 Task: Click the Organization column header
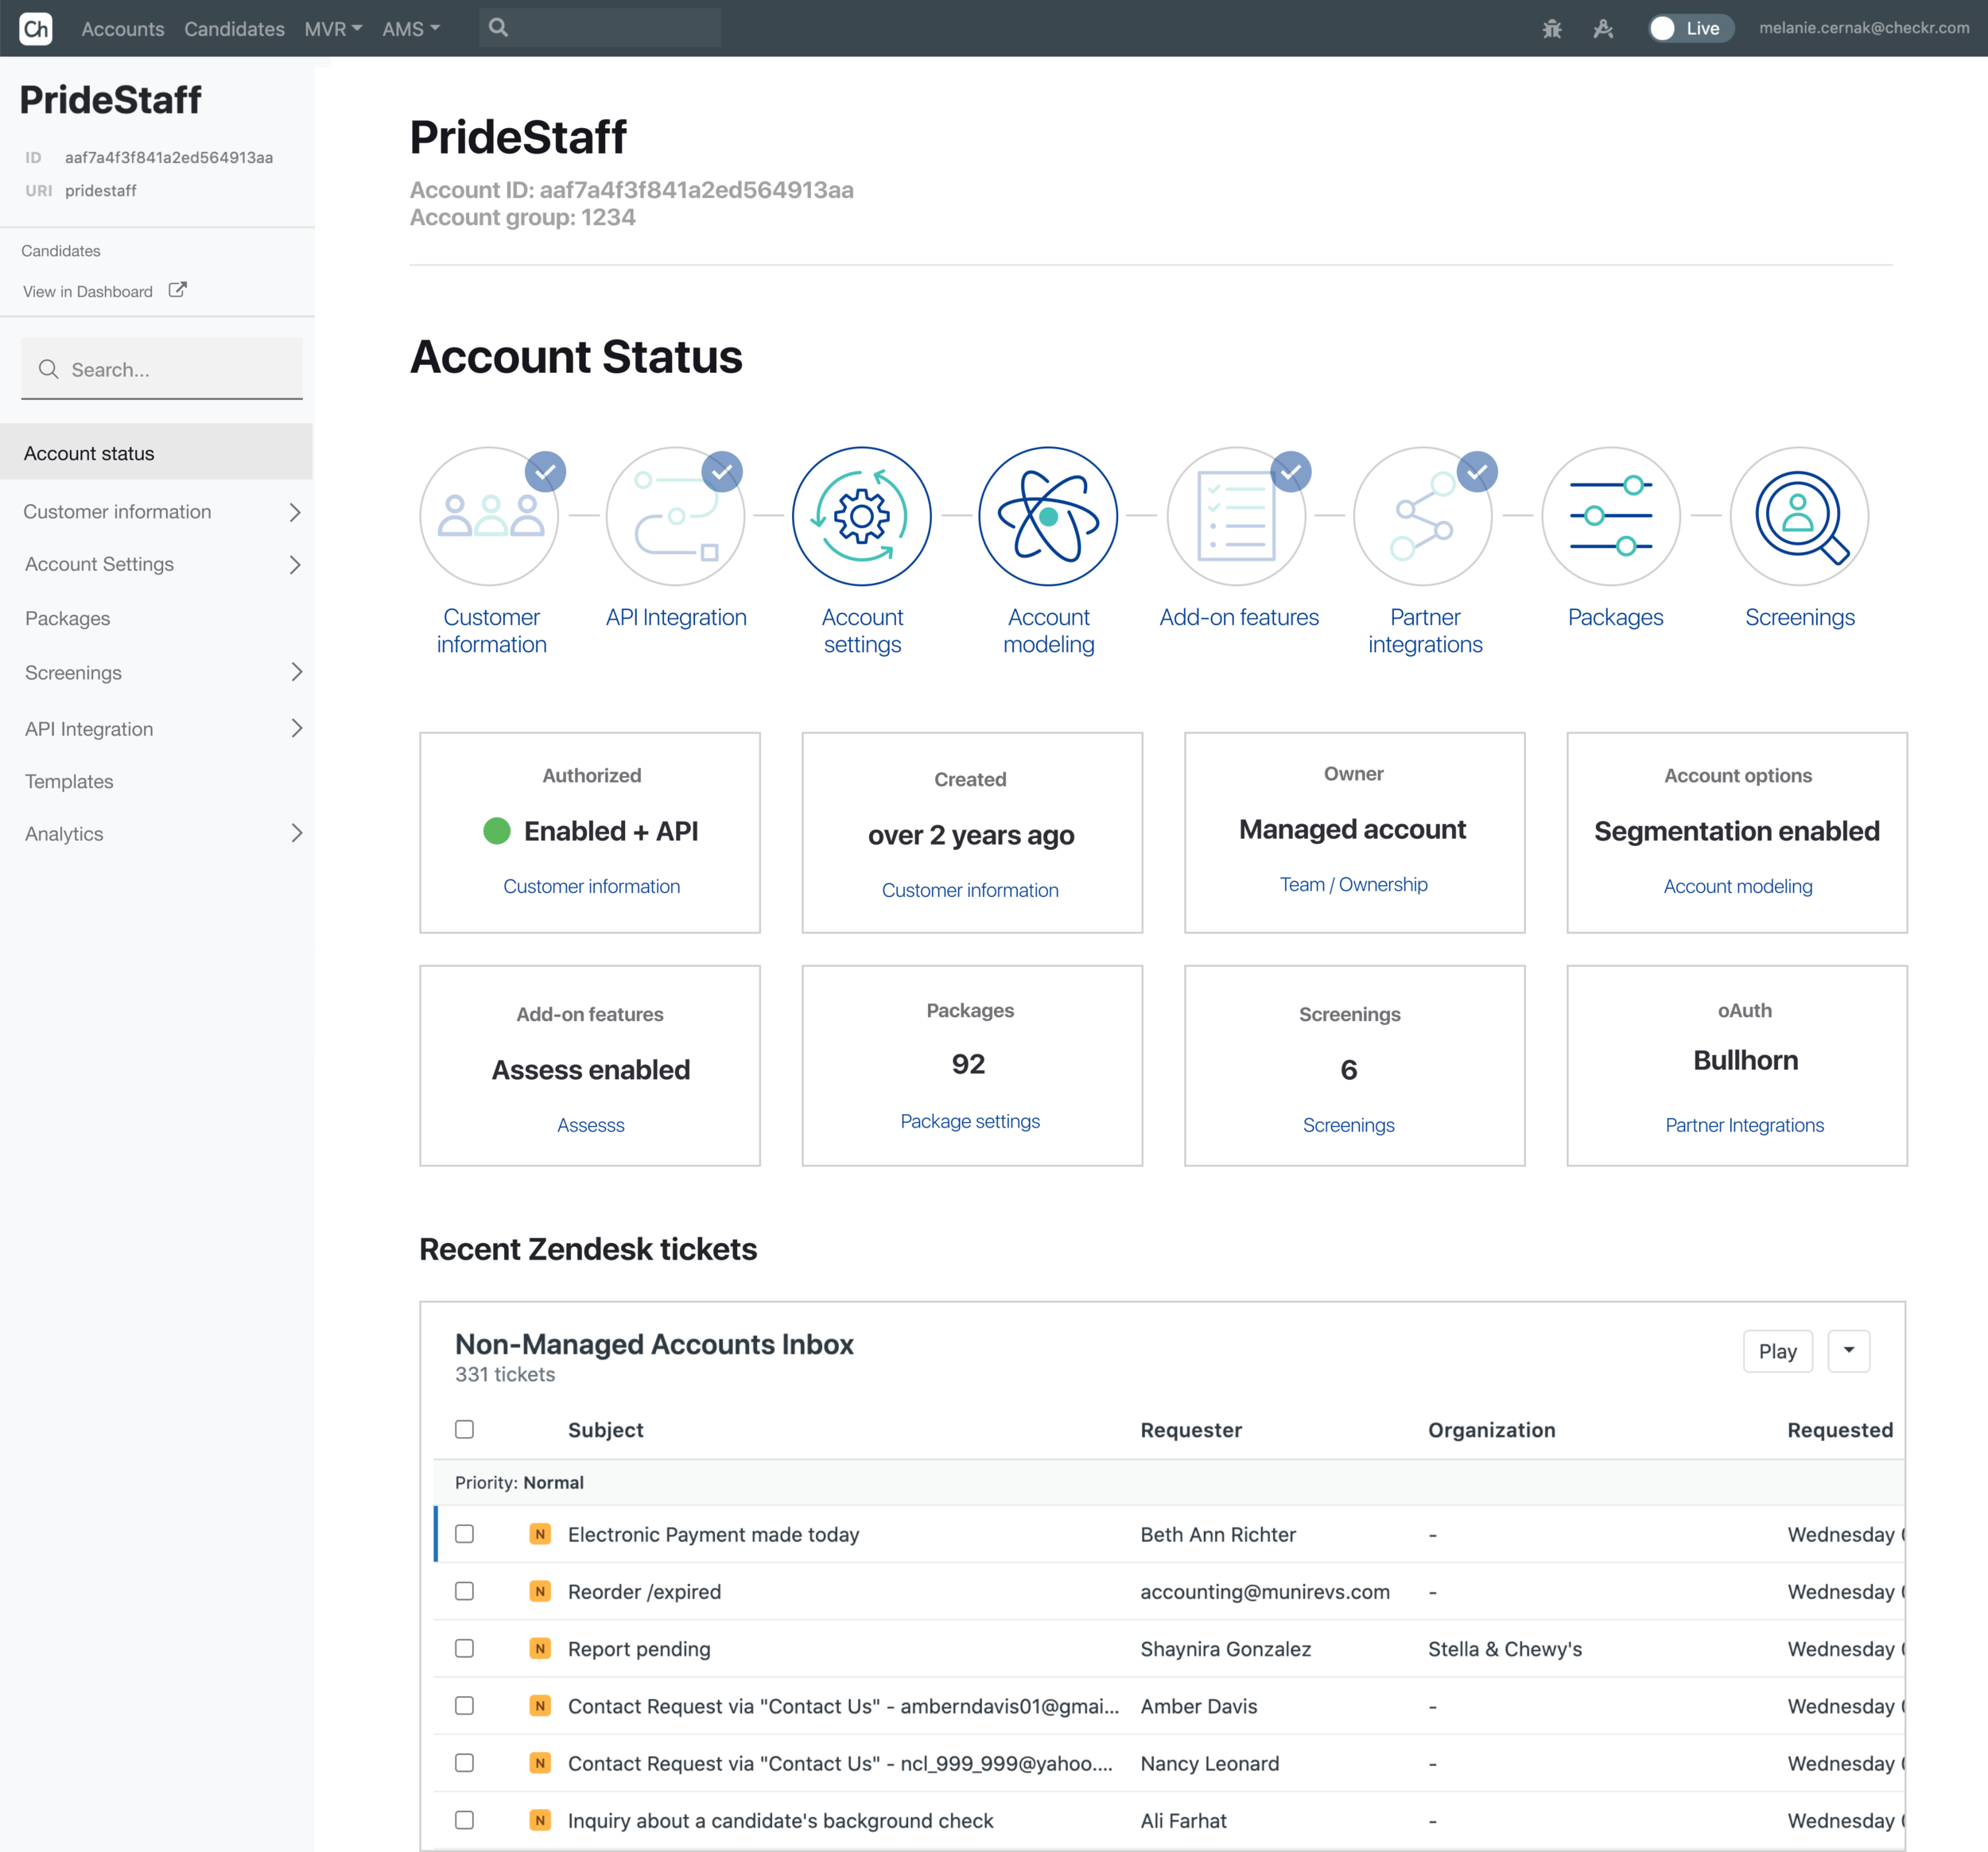tap(1492, 1430)
